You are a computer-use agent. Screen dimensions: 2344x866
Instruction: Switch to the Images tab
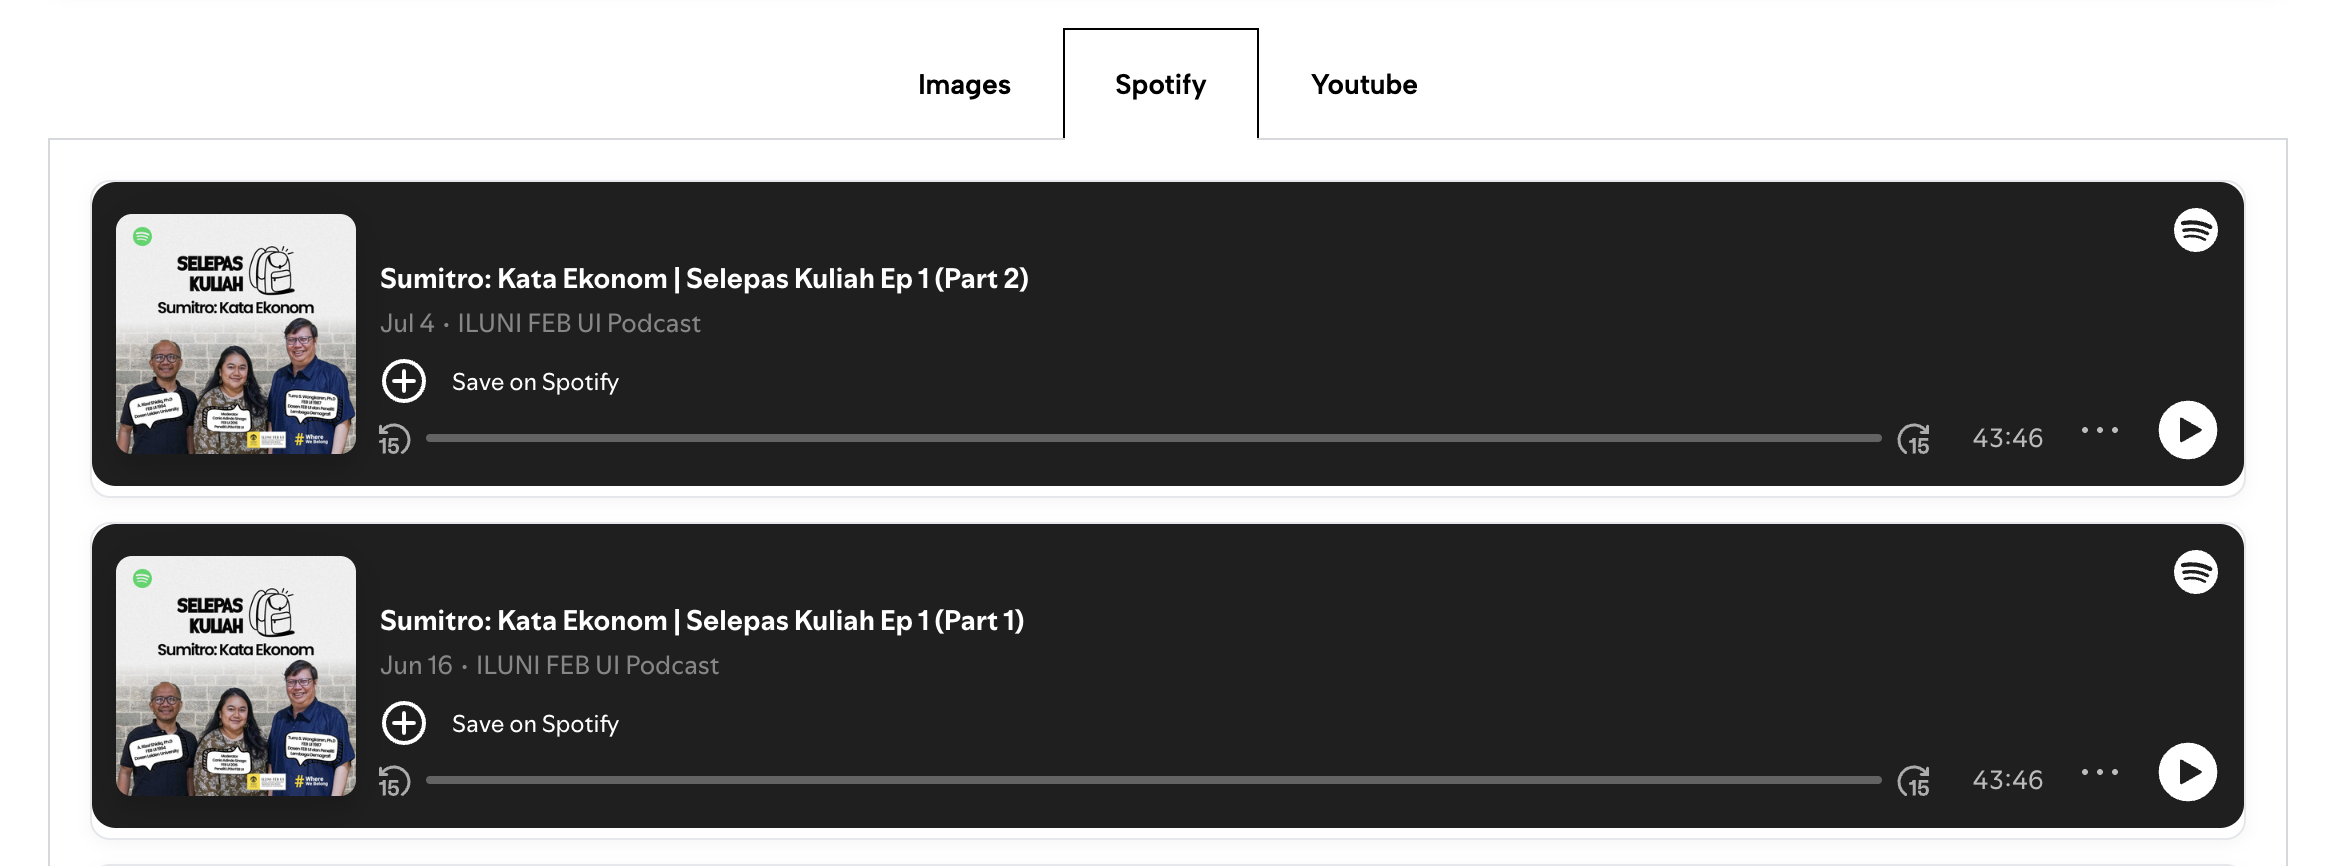[x=964, y=85]
